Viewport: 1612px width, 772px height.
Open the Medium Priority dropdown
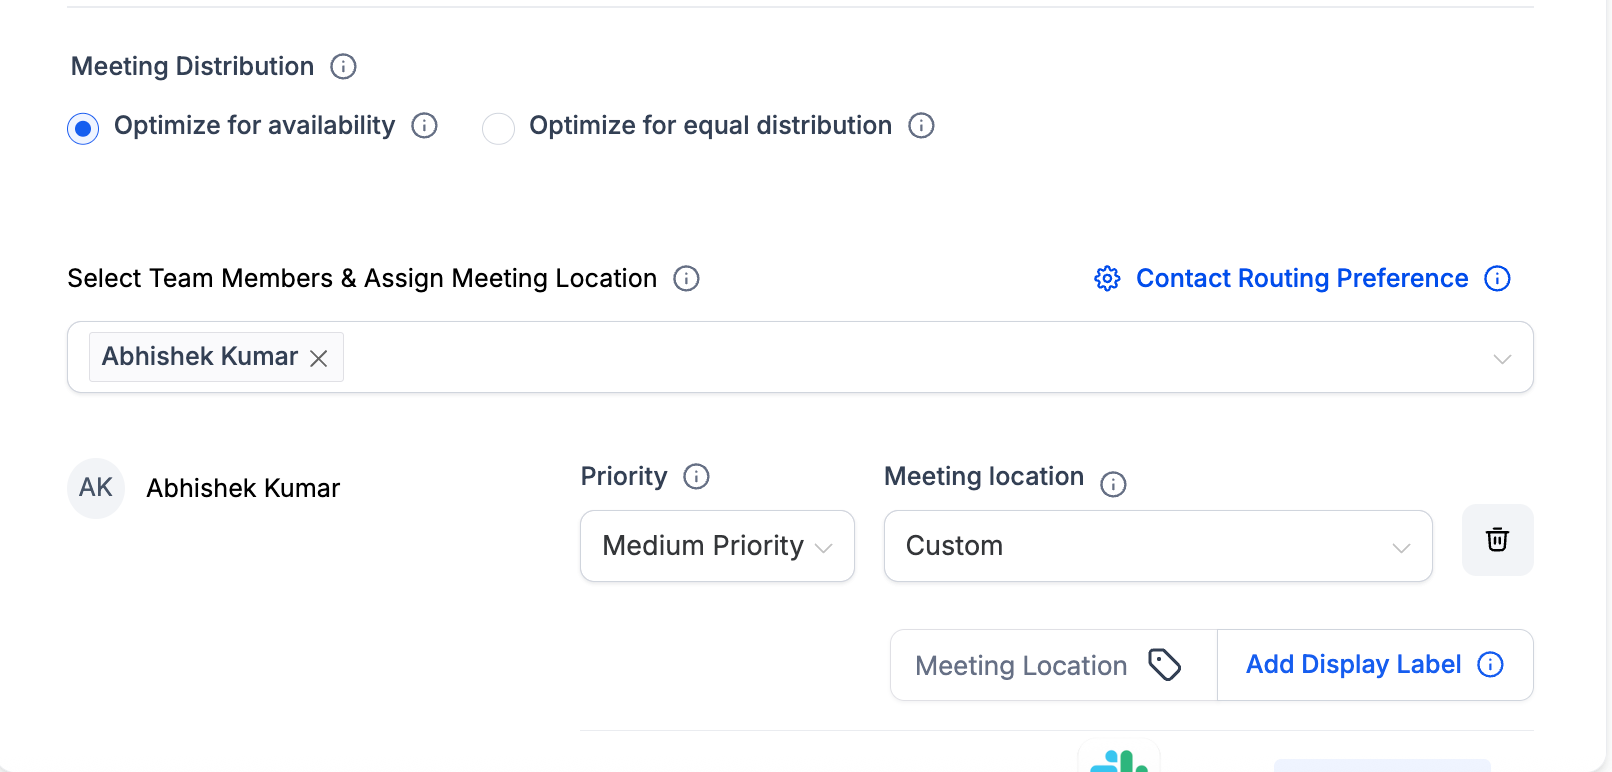point(717,546)
